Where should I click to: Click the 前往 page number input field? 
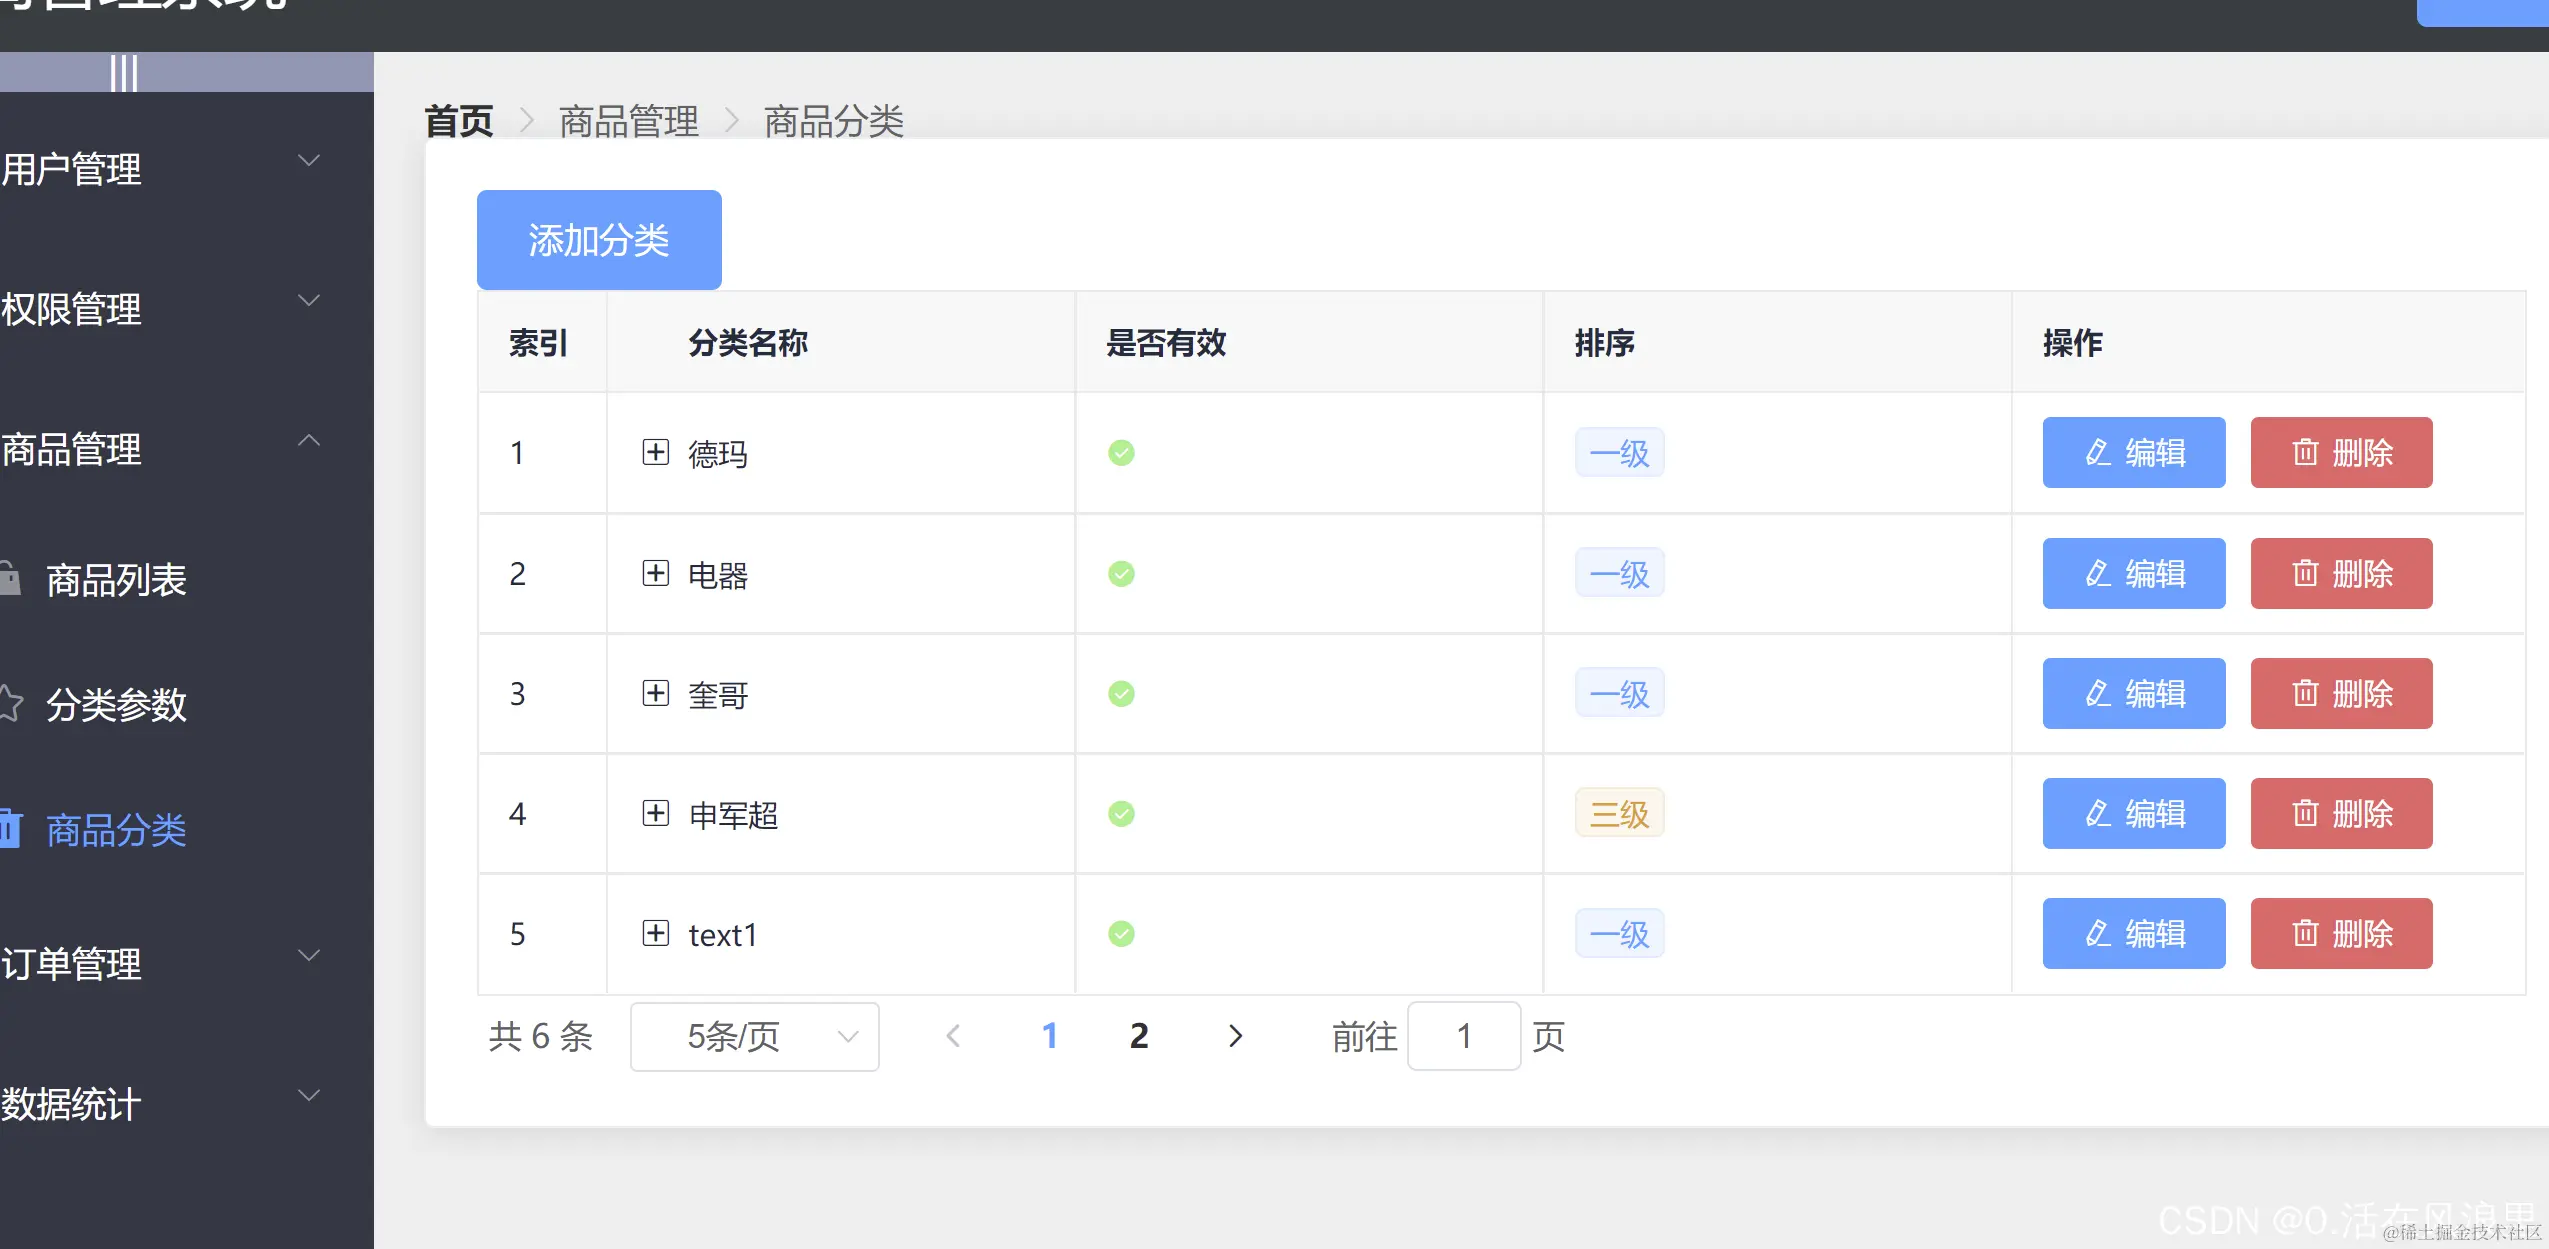click(1463, 1036)
